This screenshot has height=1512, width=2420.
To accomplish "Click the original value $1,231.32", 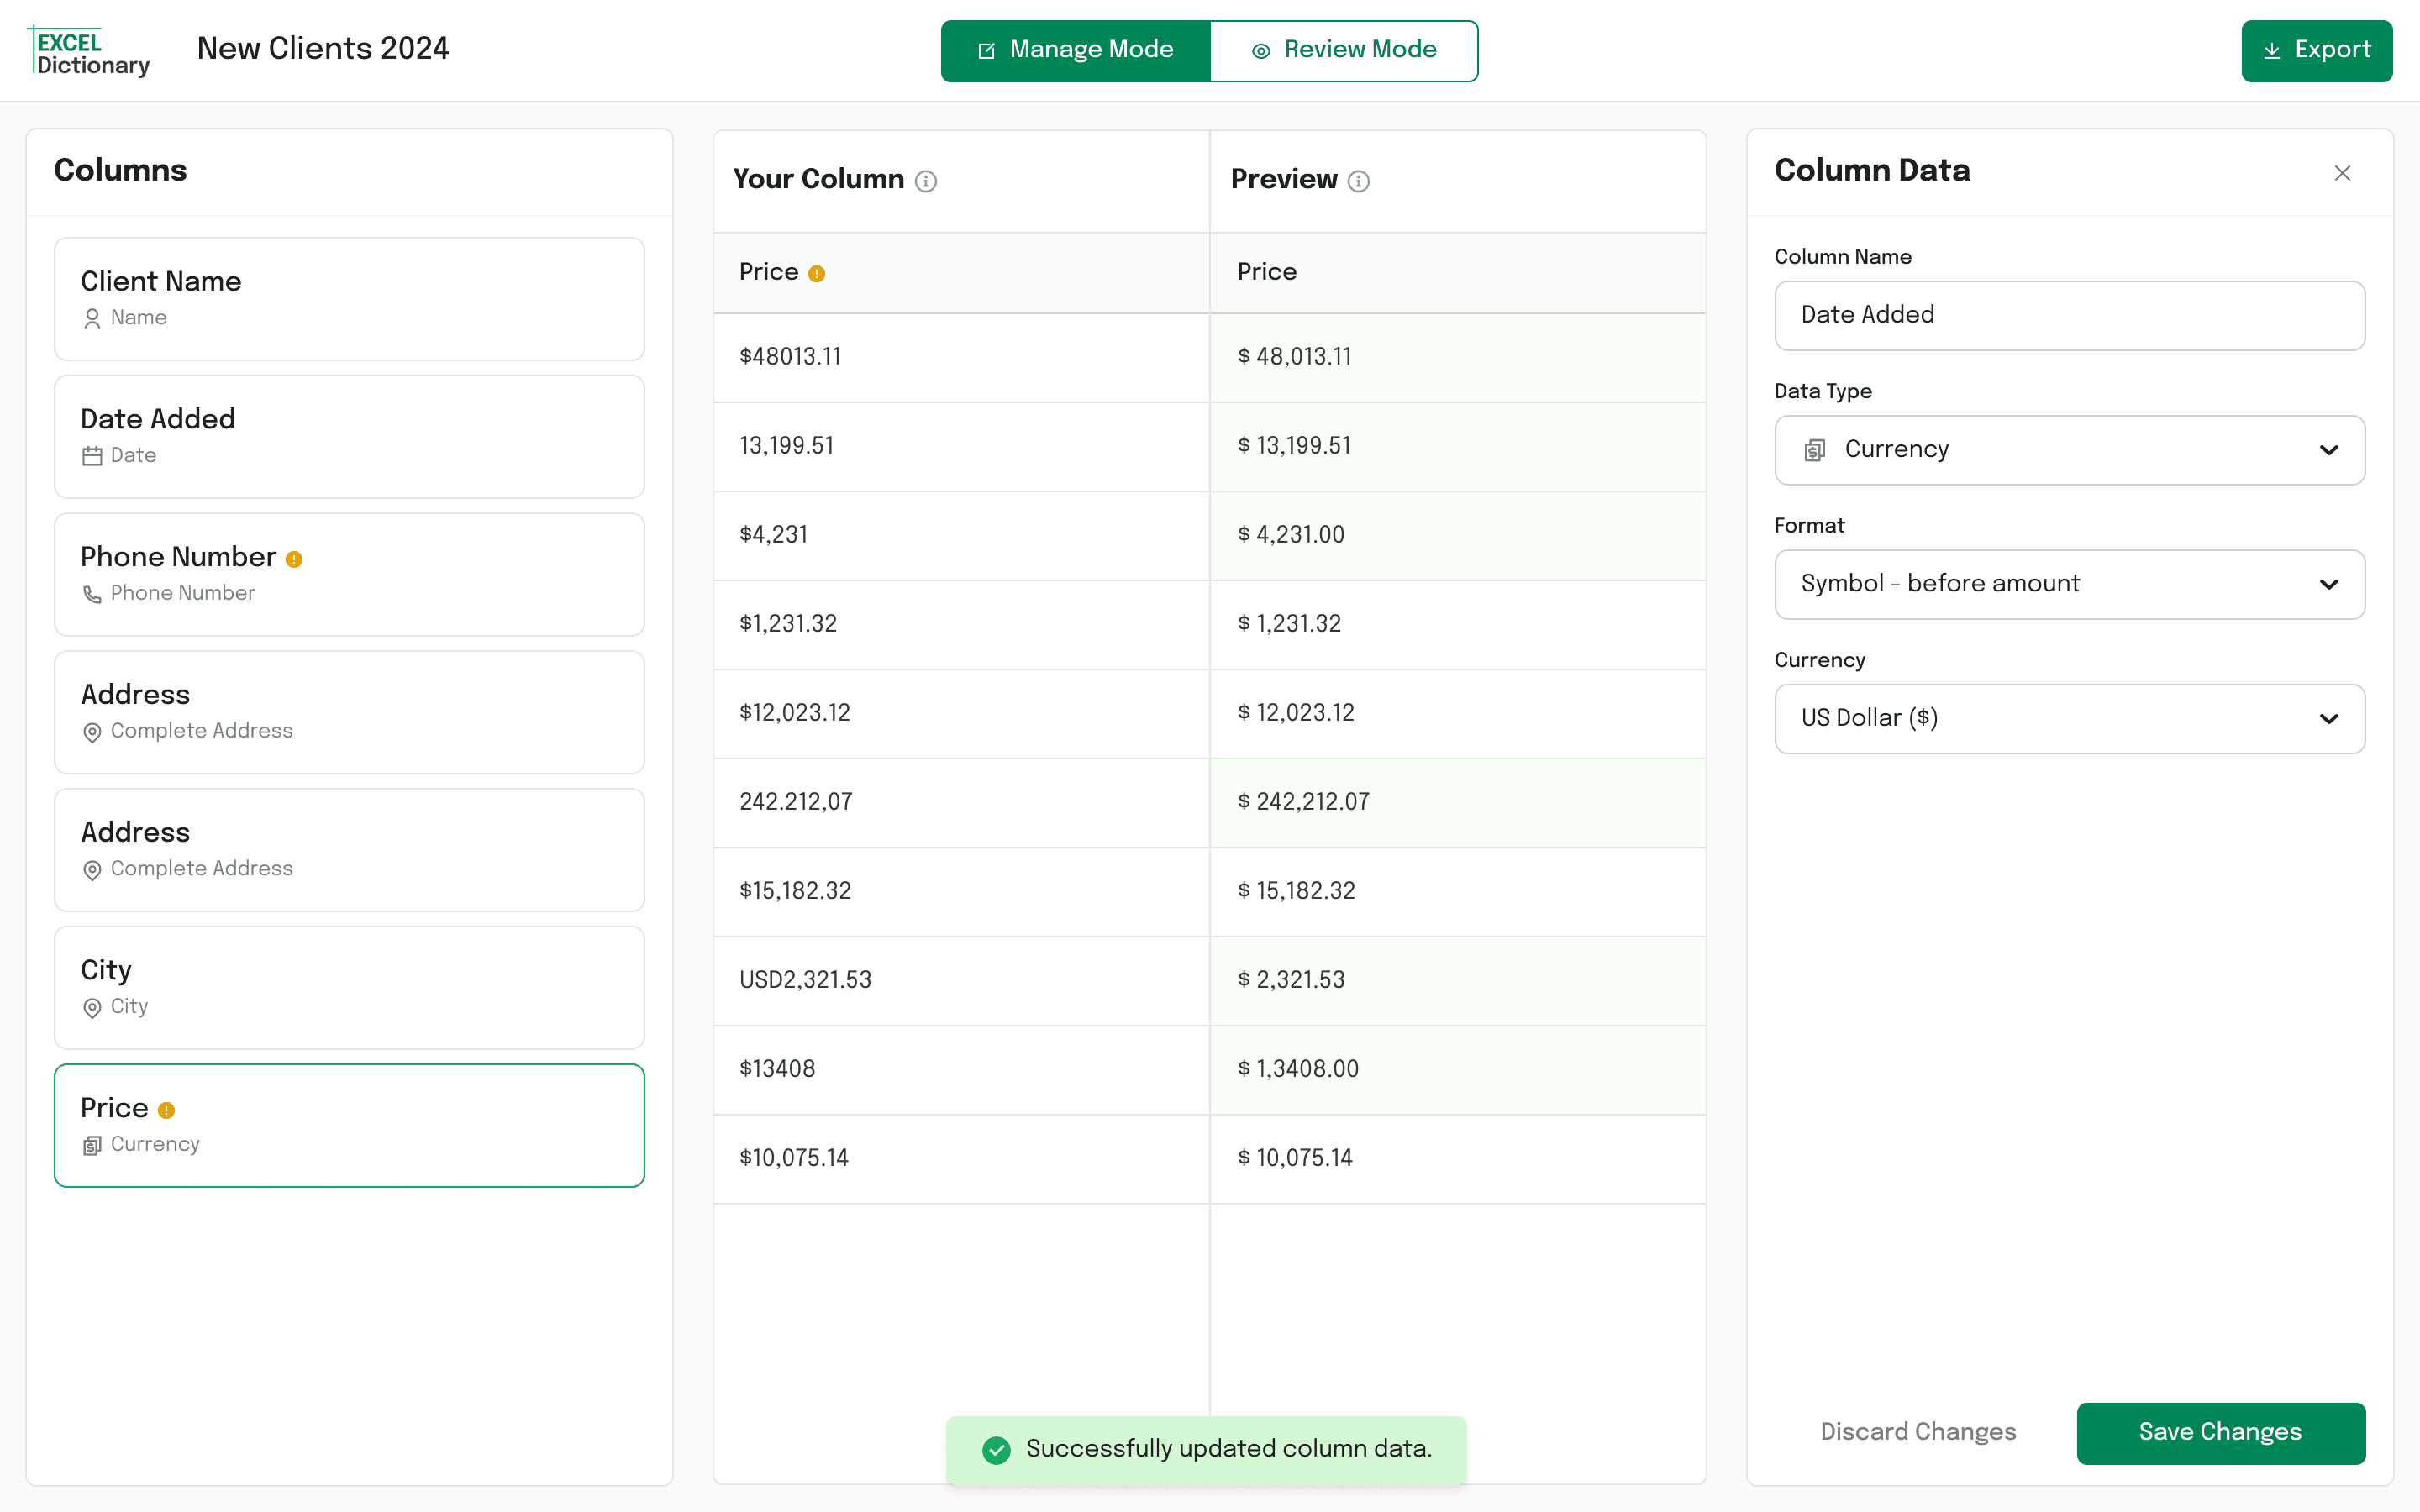I will pyautogui.click(x=788, y=624).
